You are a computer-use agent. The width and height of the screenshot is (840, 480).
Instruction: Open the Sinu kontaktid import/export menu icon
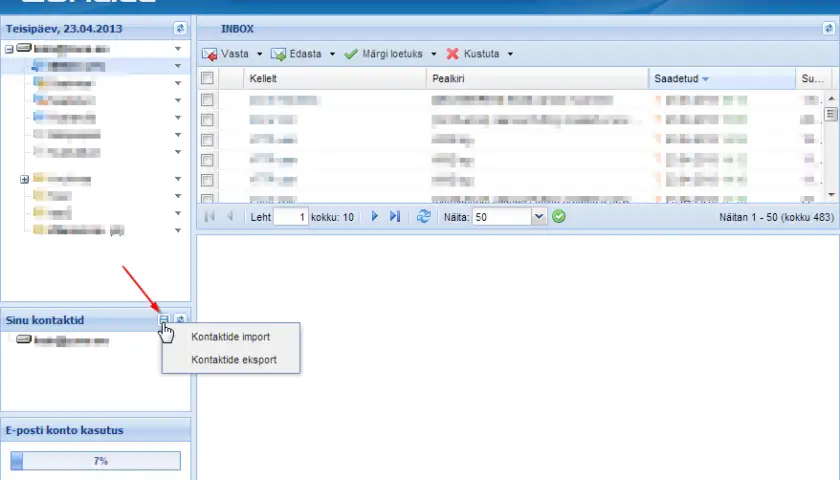pos(164,320)
